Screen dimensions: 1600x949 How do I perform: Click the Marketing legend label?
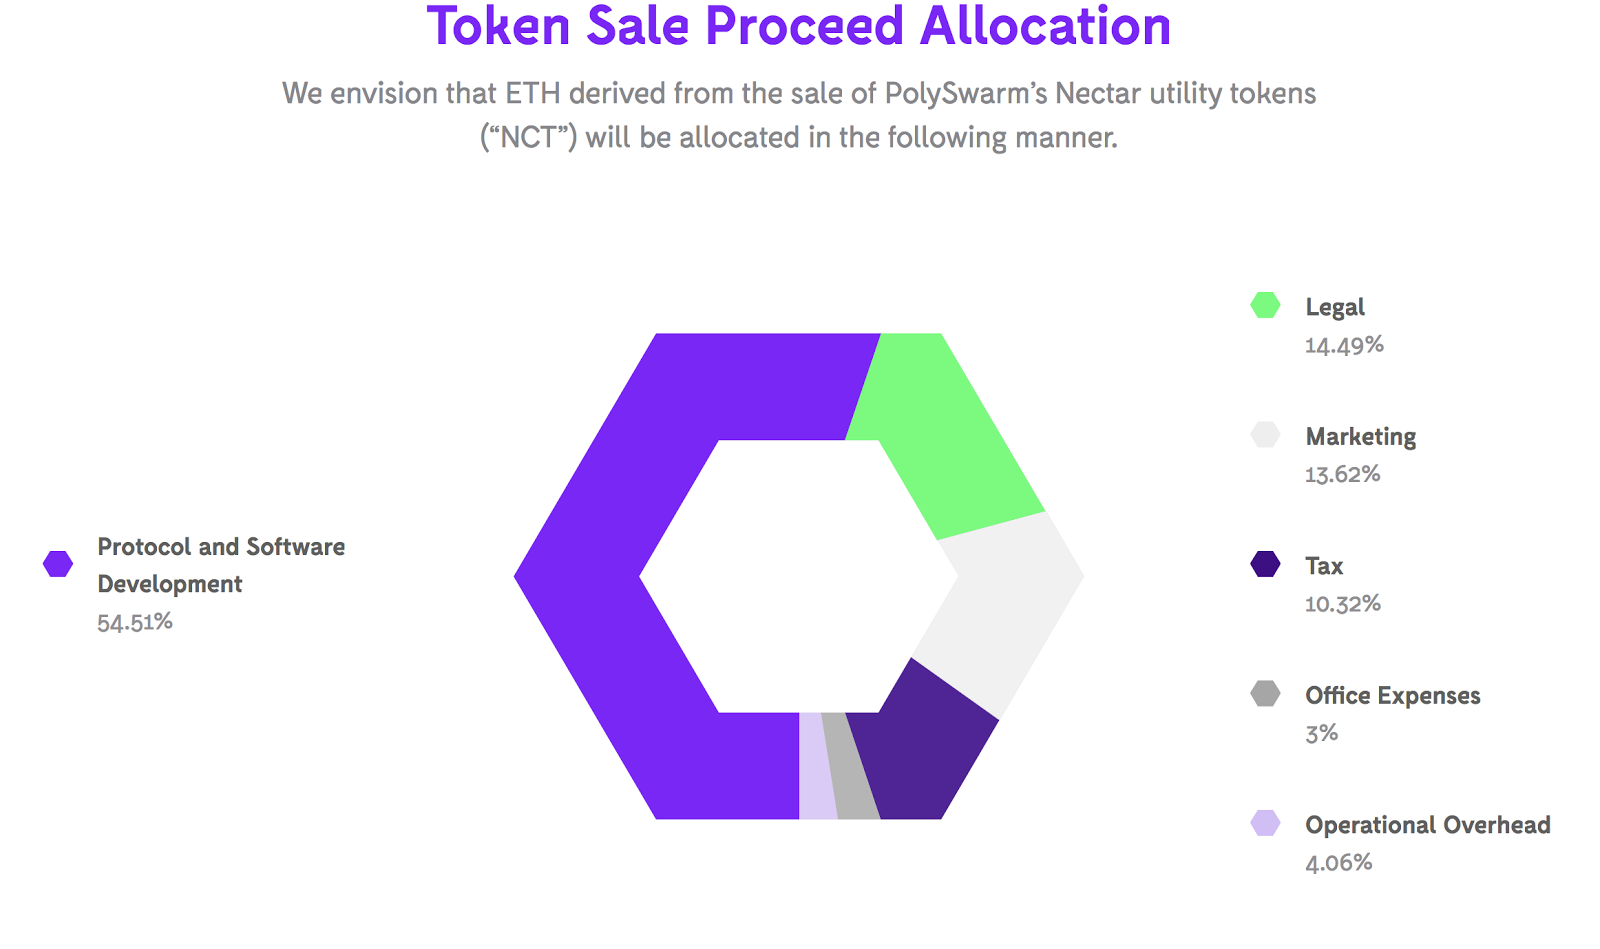point(1360,437)
